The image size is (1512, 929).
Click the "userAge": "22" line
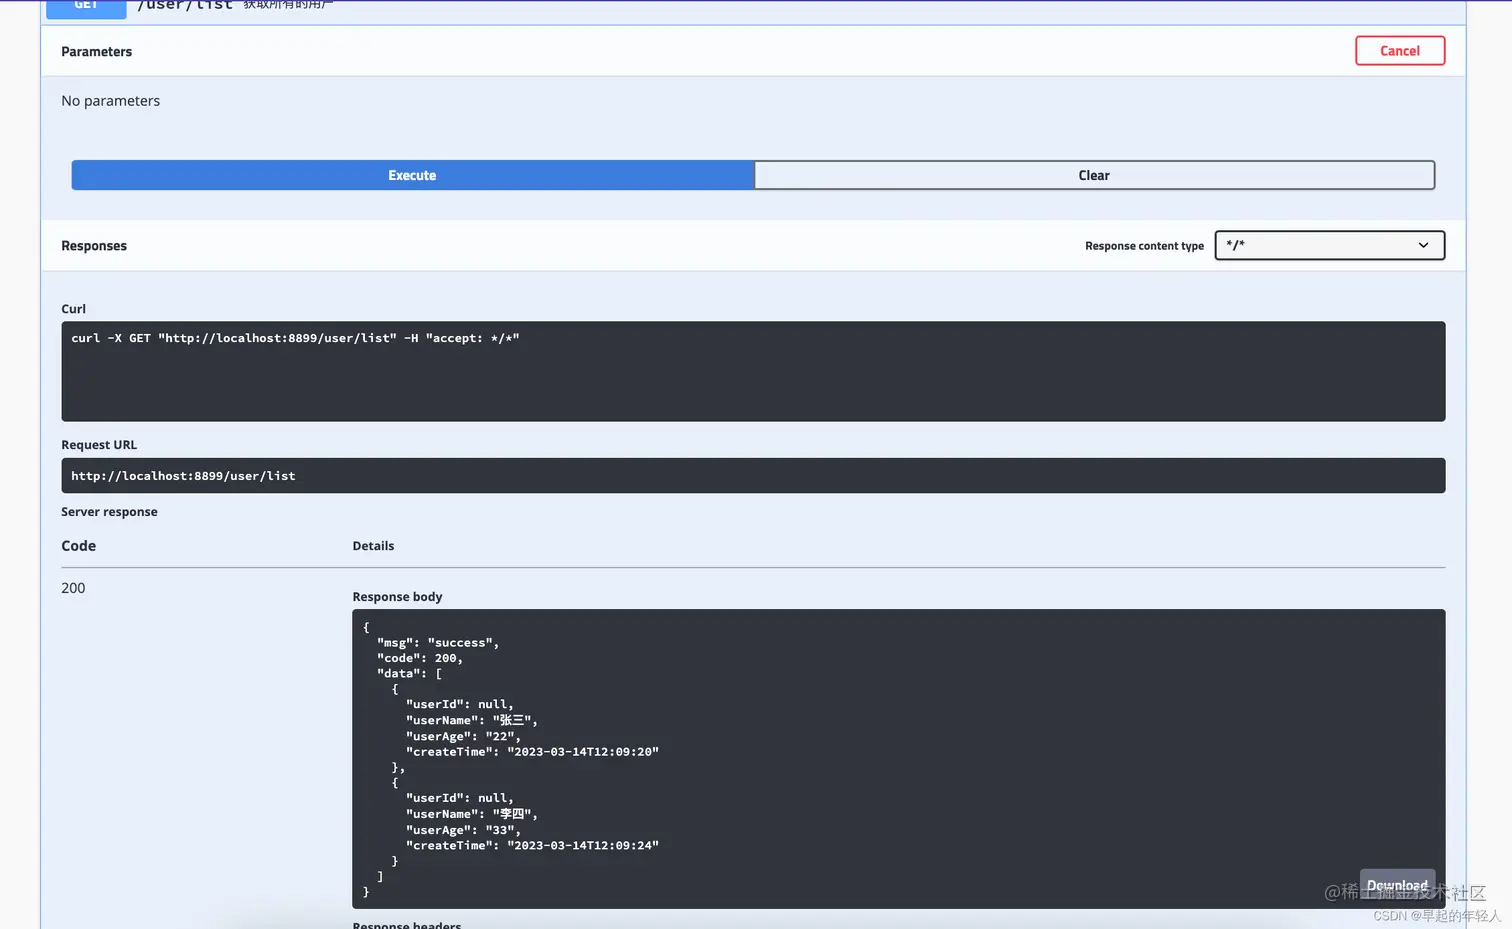463,736
